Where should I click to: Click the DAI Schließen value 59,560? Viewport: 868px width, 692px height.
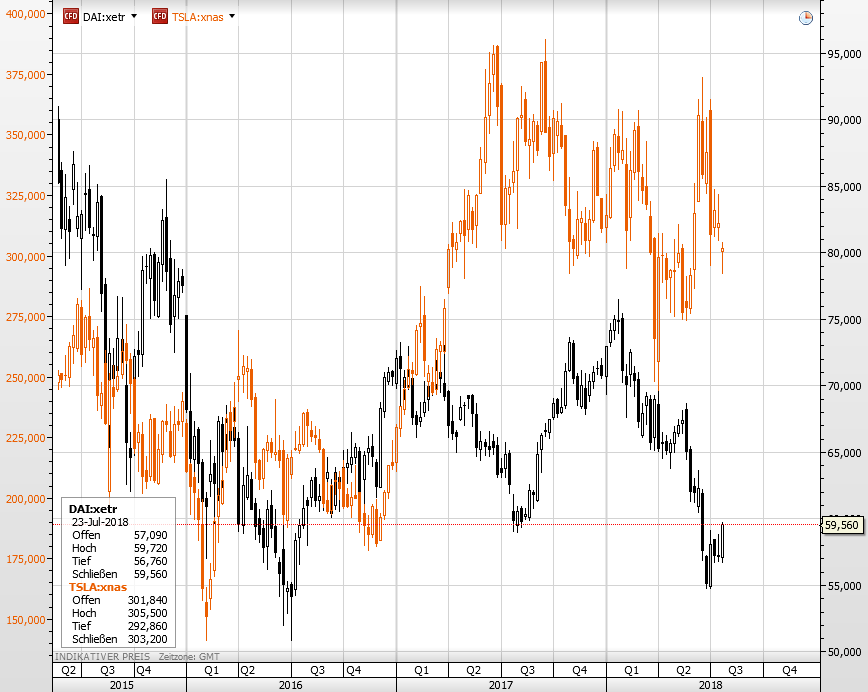point(150,574)
